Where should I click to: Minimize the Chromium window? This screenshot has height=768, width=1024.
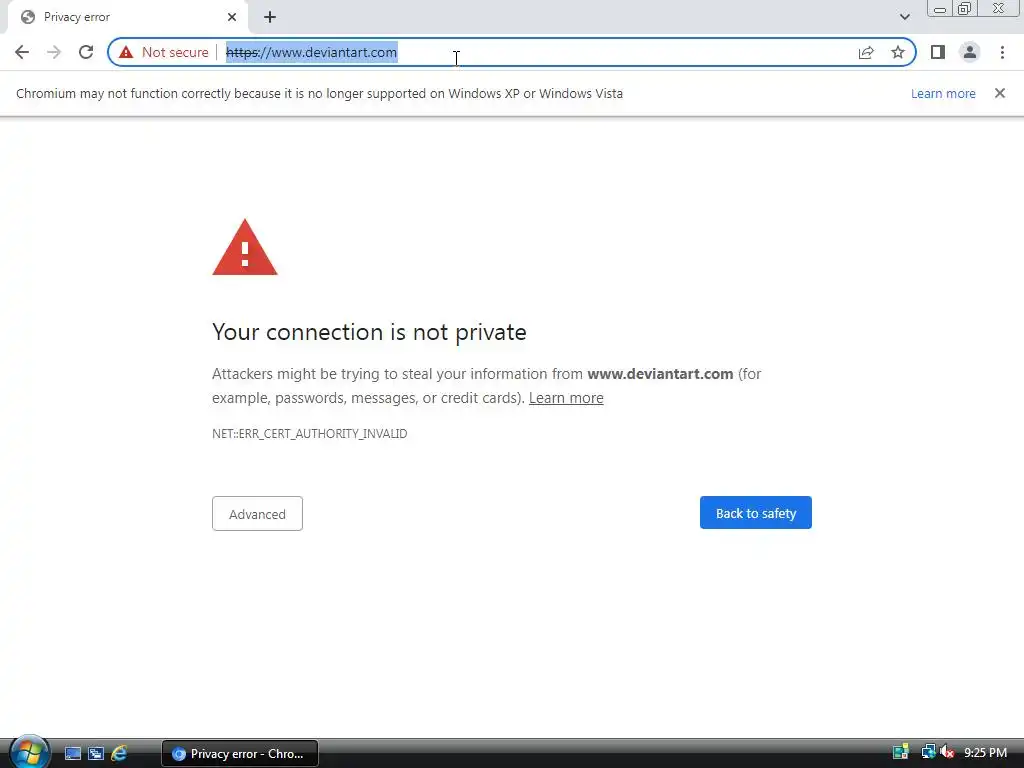[x=940, y=9]
